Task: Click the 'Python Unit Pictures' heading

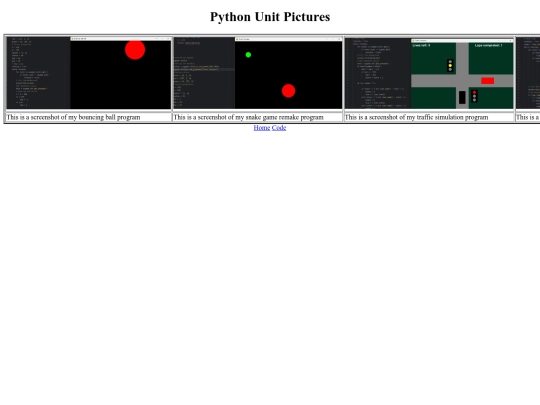Action: [x=270, y=17]
